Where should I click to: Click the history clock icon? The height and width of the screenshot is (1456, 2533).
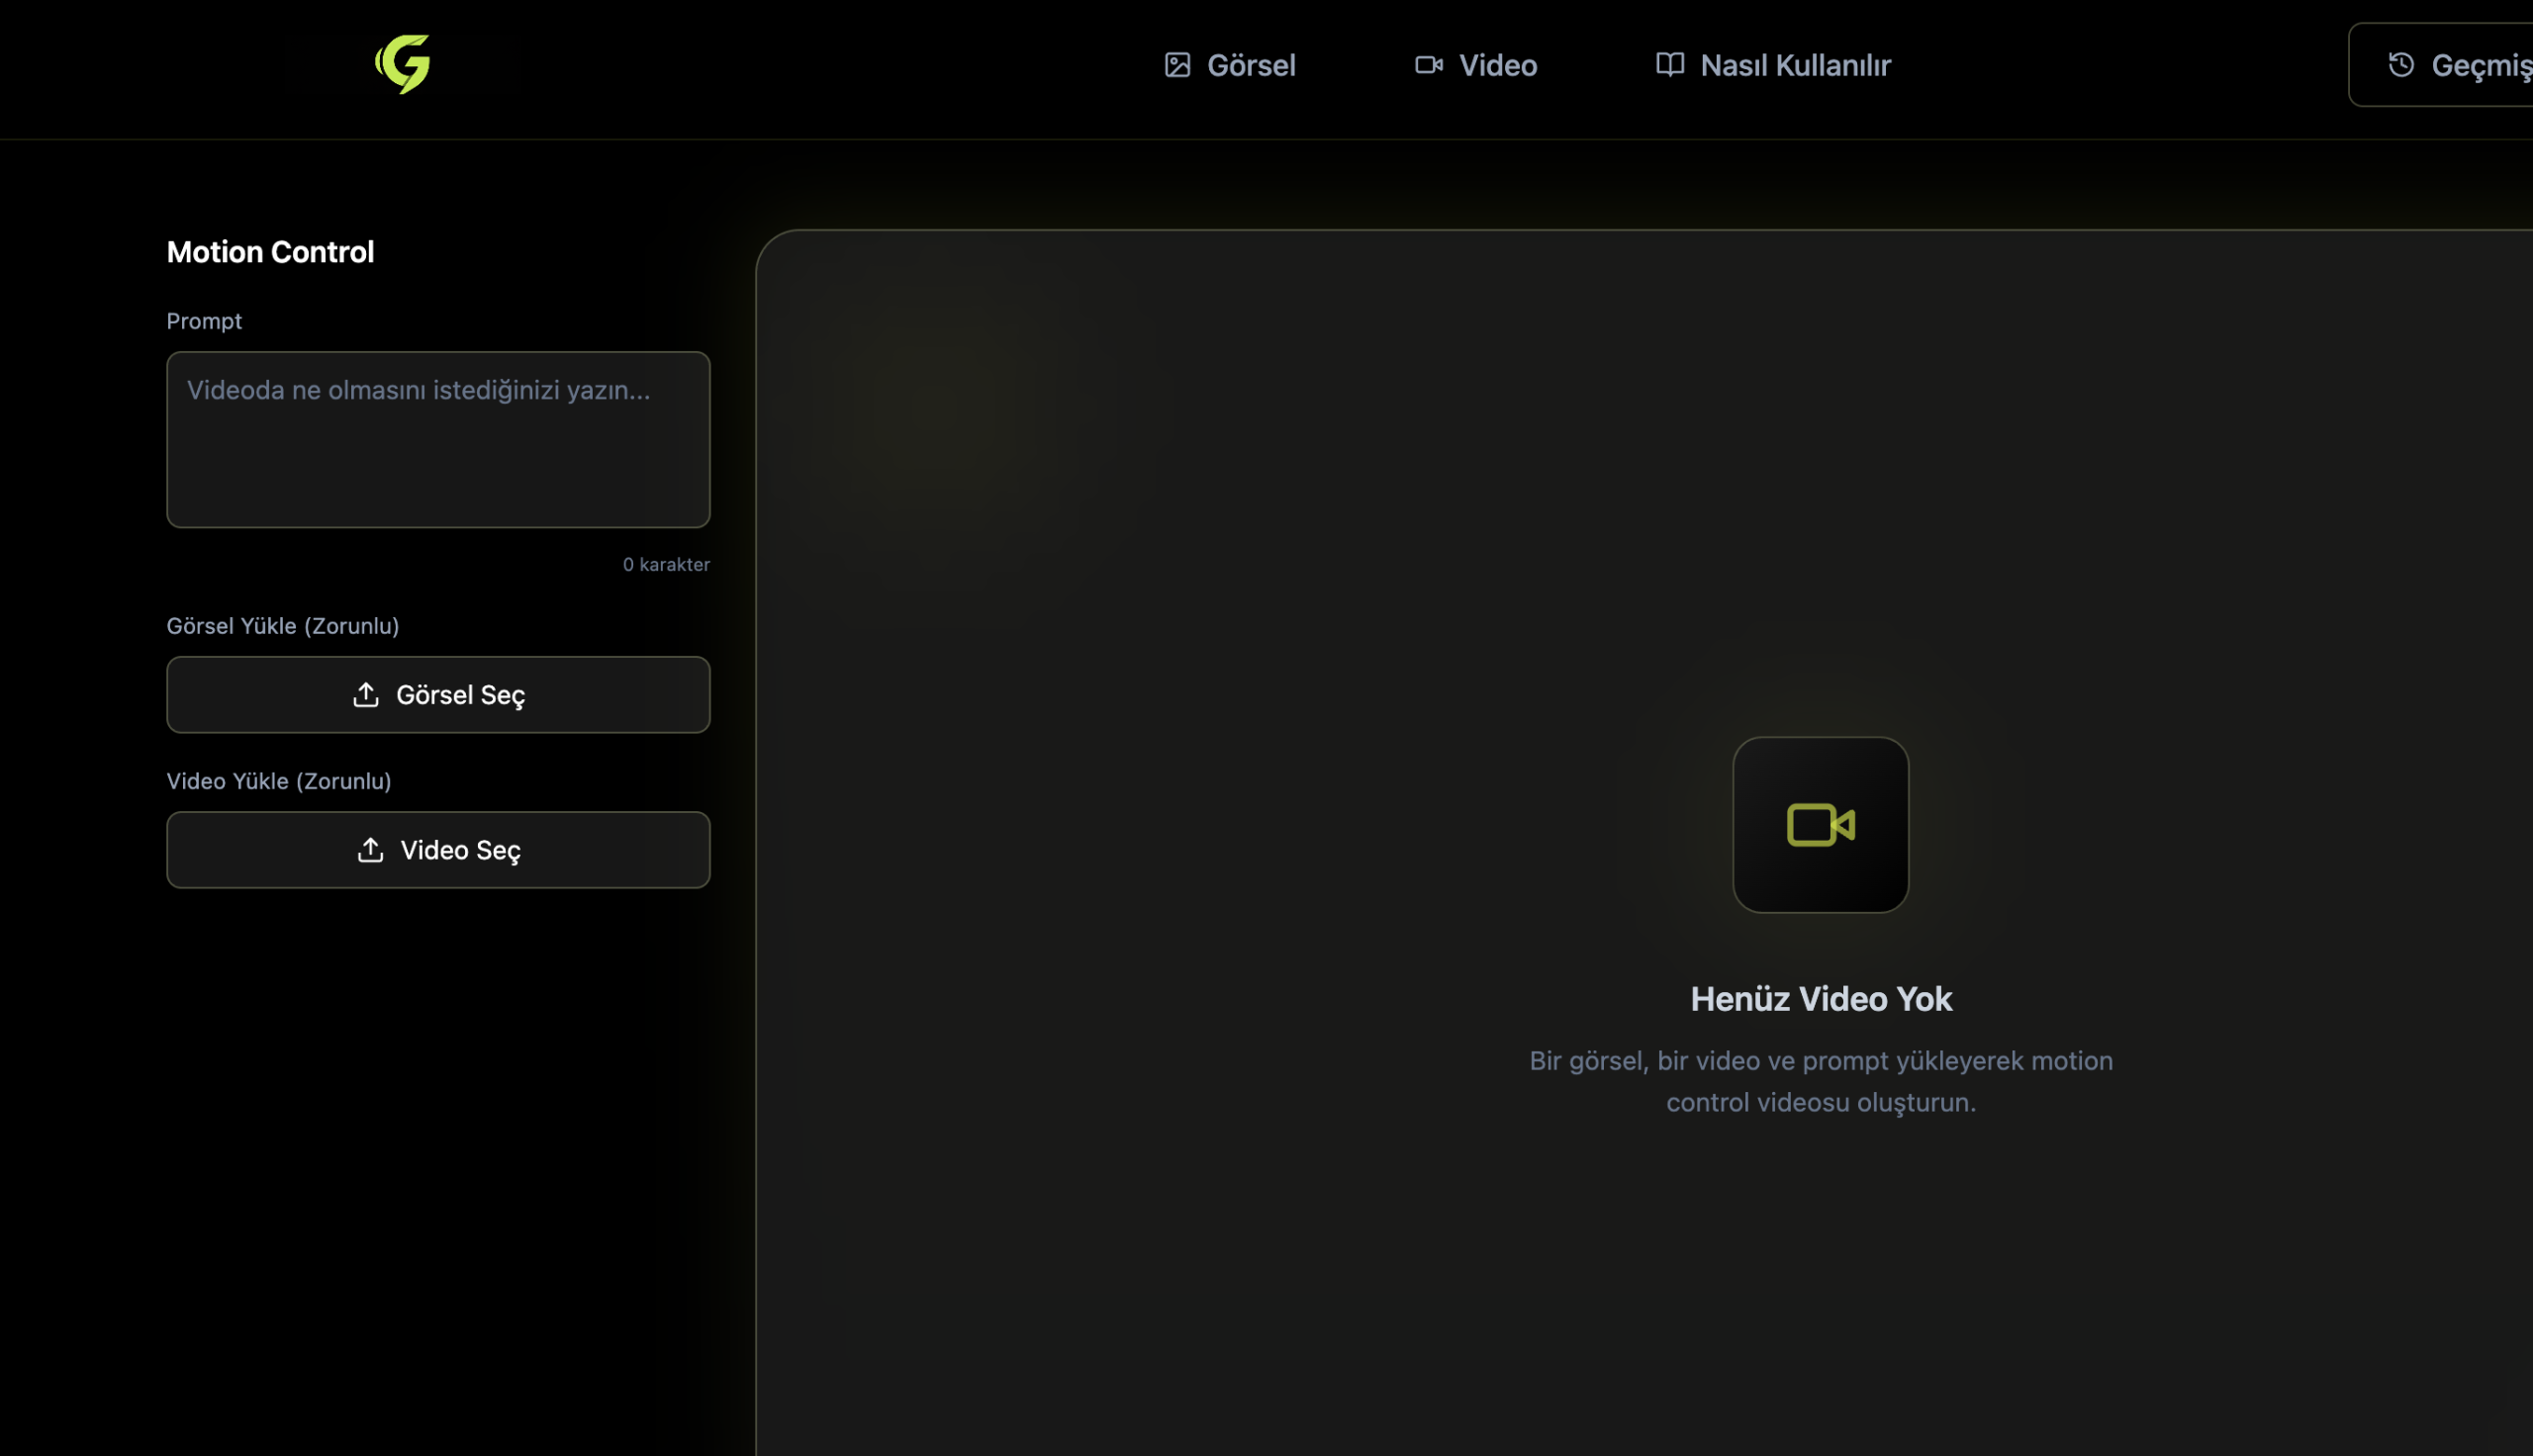[x=2400, y=65]
